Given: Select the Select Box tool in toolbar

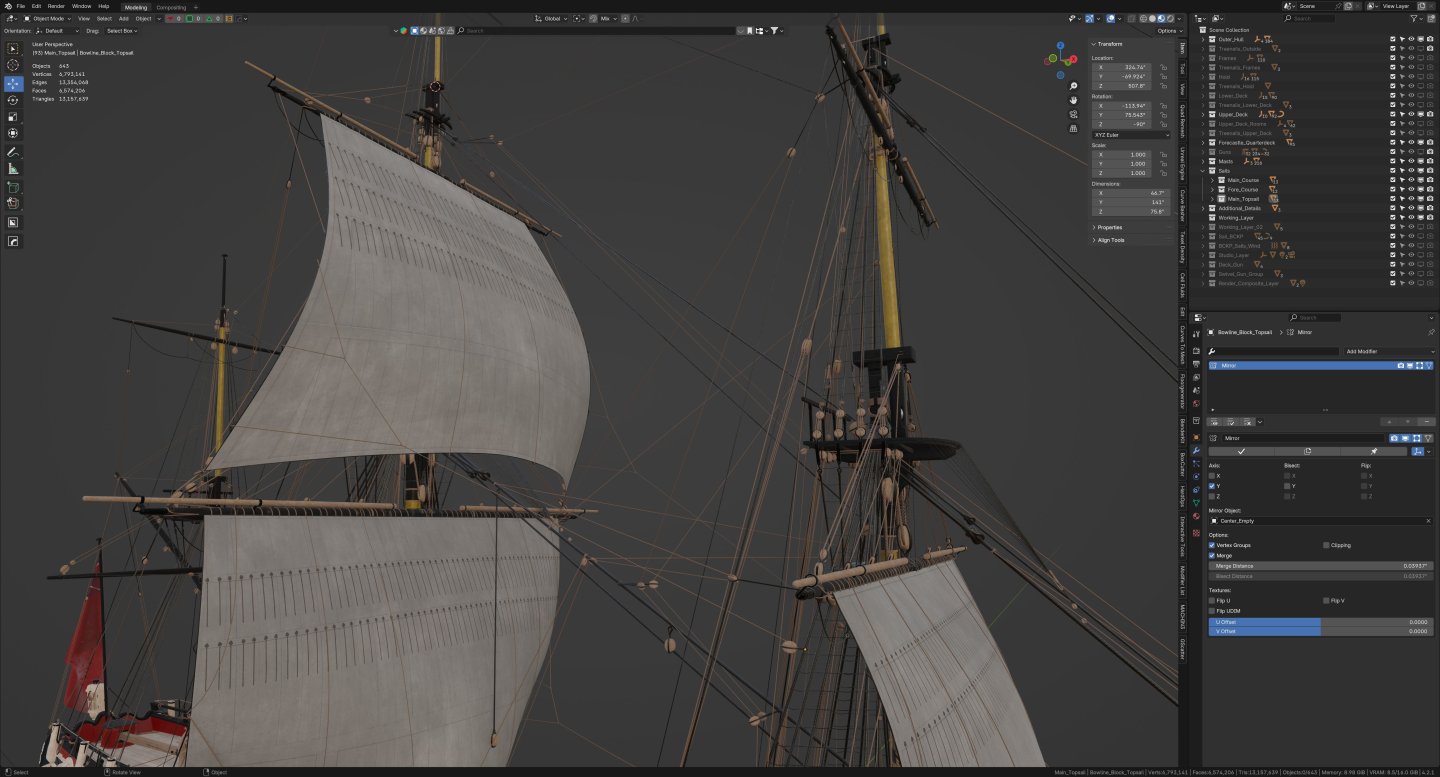Looking at the screenshot, I should (13, 49).
